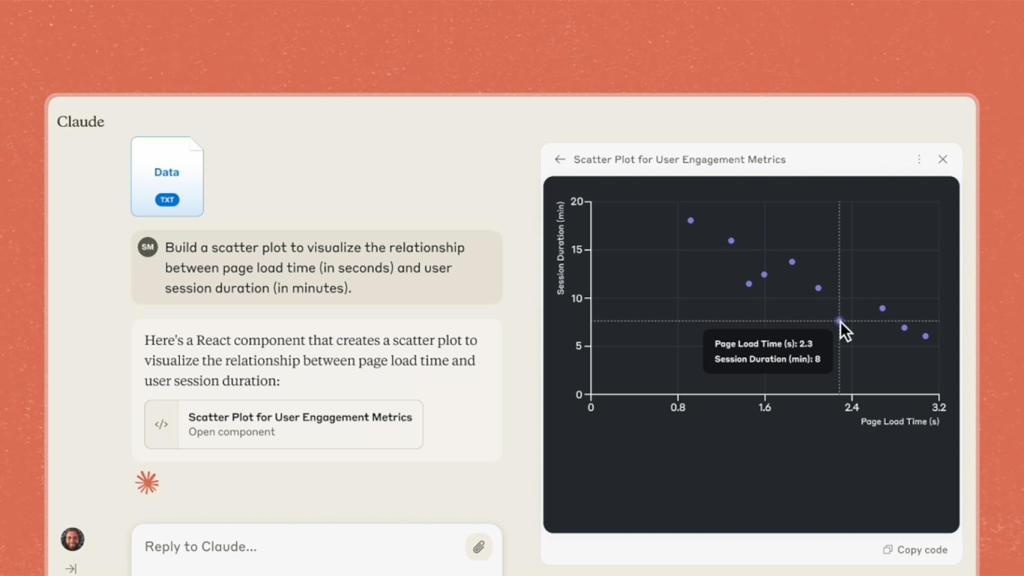Image resolution: width=1024 pixels, height=576 pixels.
Task: Click the highest scatter point near 18 minutes
Action: pyautogui.click(x=691, y=220)
